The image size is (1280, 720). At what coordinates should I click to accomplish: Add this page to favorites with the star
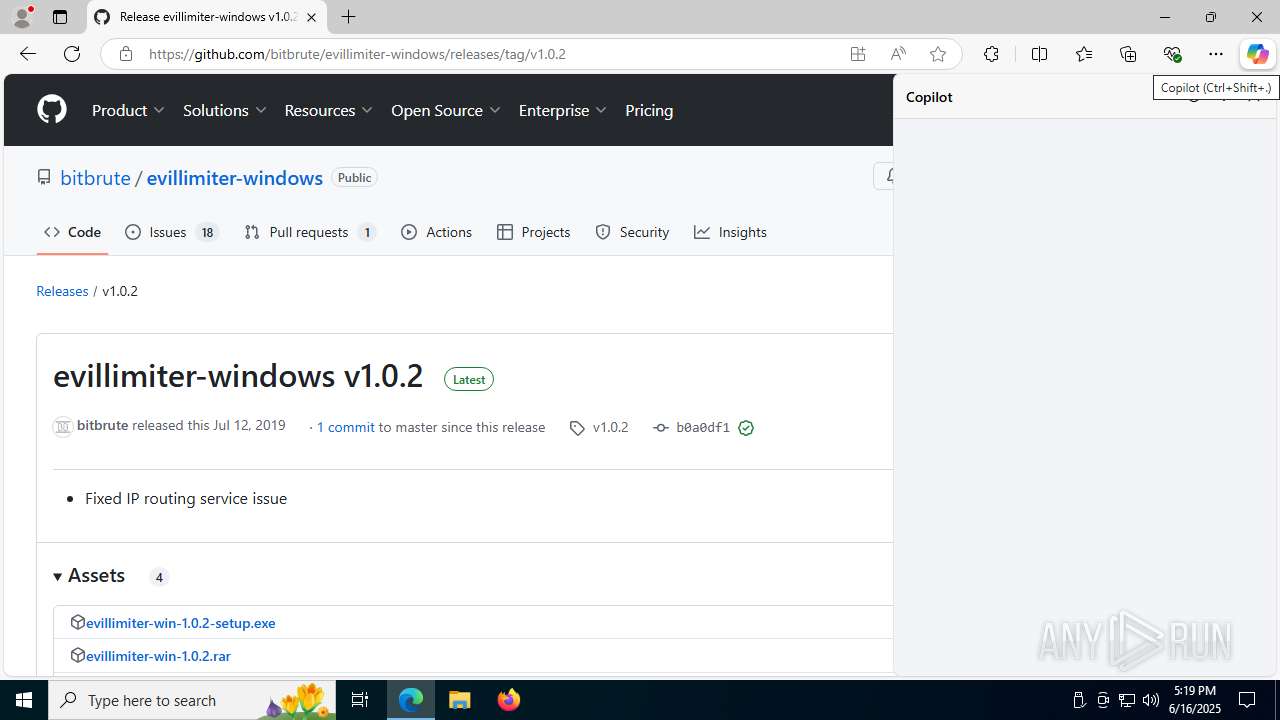coord(938,54)
